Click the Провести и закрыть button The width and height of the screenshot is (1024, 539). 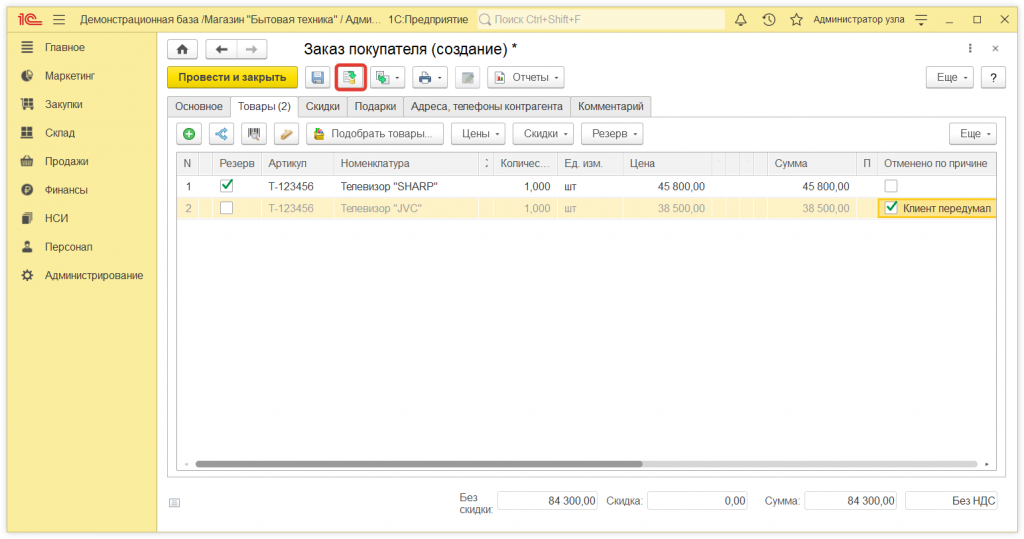click(x=232, y=78)
